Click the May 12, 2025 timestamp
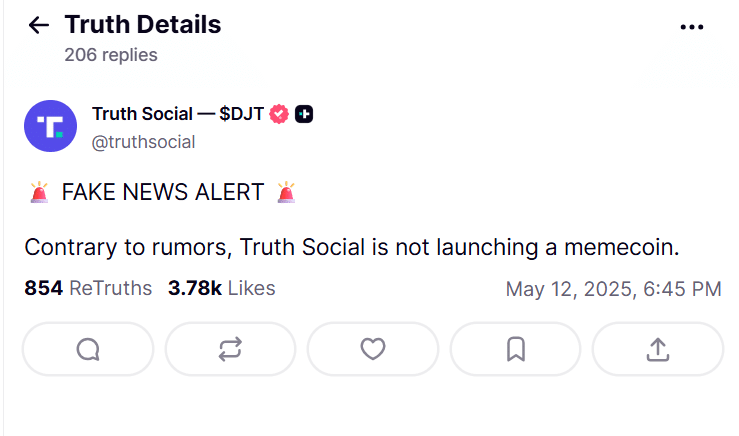The image size is (739, 436). click(x=613, y=290)
